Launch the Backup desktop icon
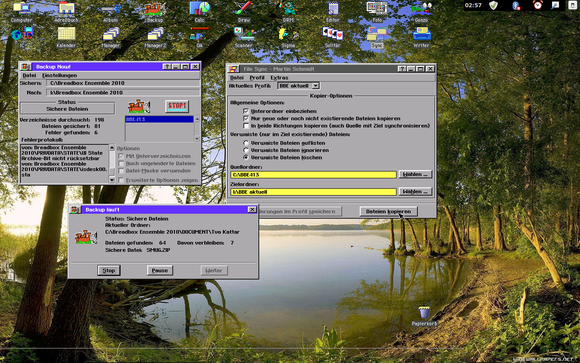Image resolution: width=580 pixels, height=363 pixels. pos(155,11)
